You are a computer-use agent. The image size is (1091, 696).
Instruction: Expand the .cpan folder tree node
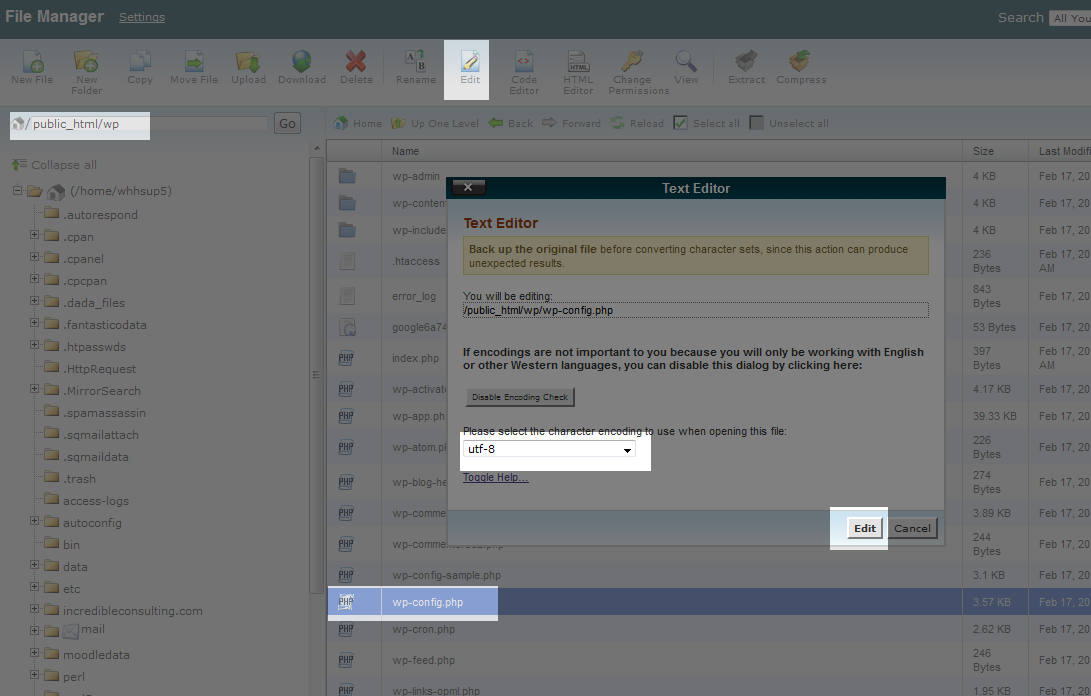(35, 236)
